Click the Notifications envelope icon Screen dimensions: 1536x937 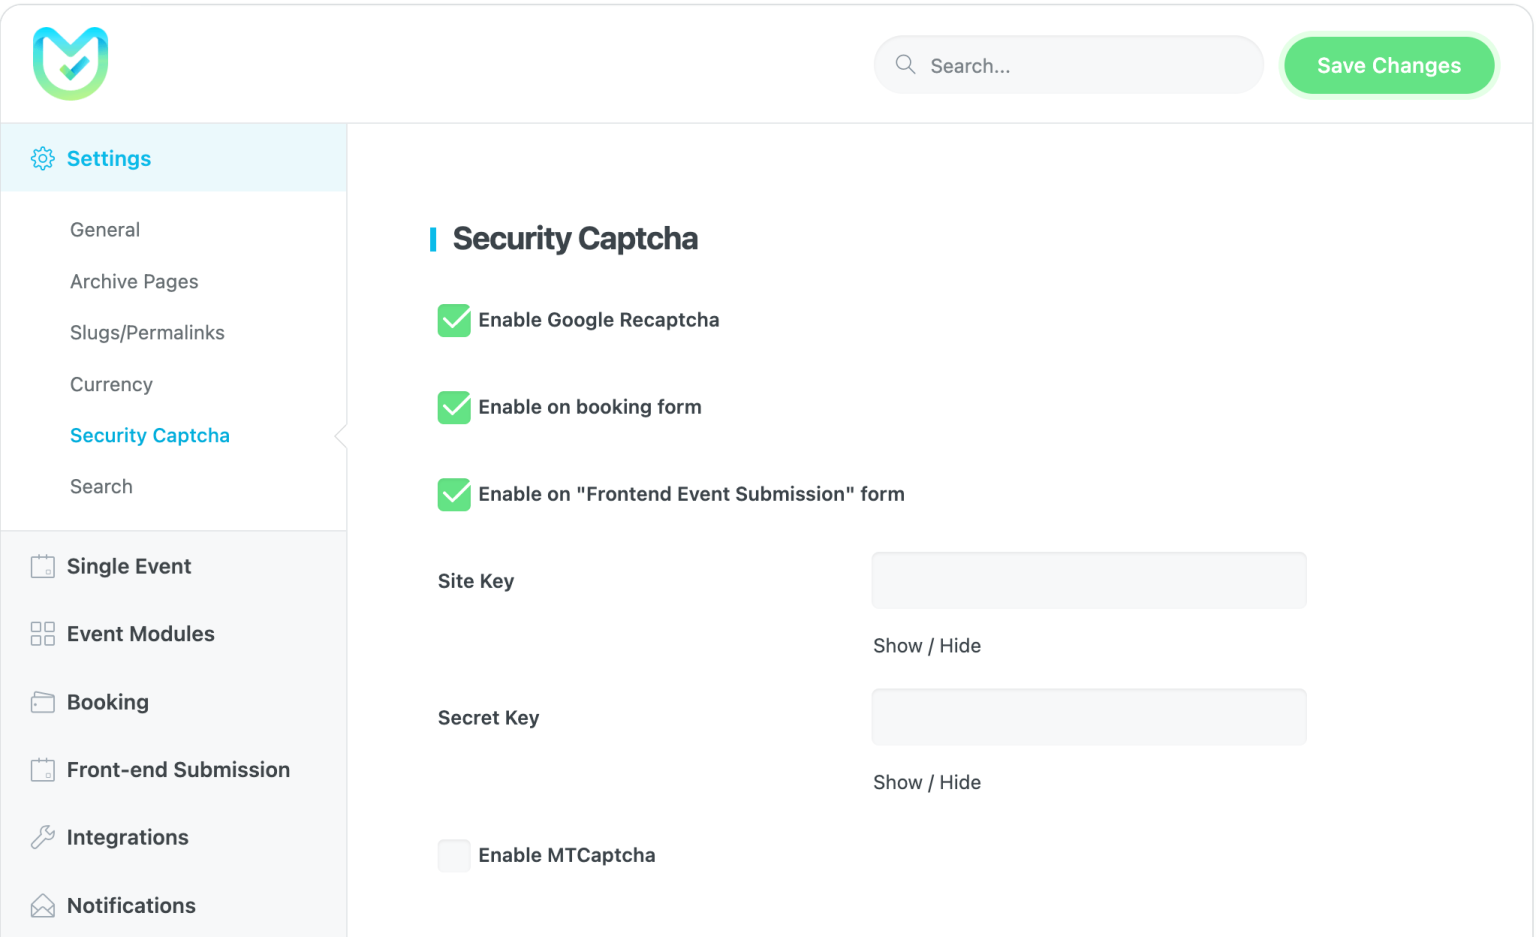click(x=42, y=906)
